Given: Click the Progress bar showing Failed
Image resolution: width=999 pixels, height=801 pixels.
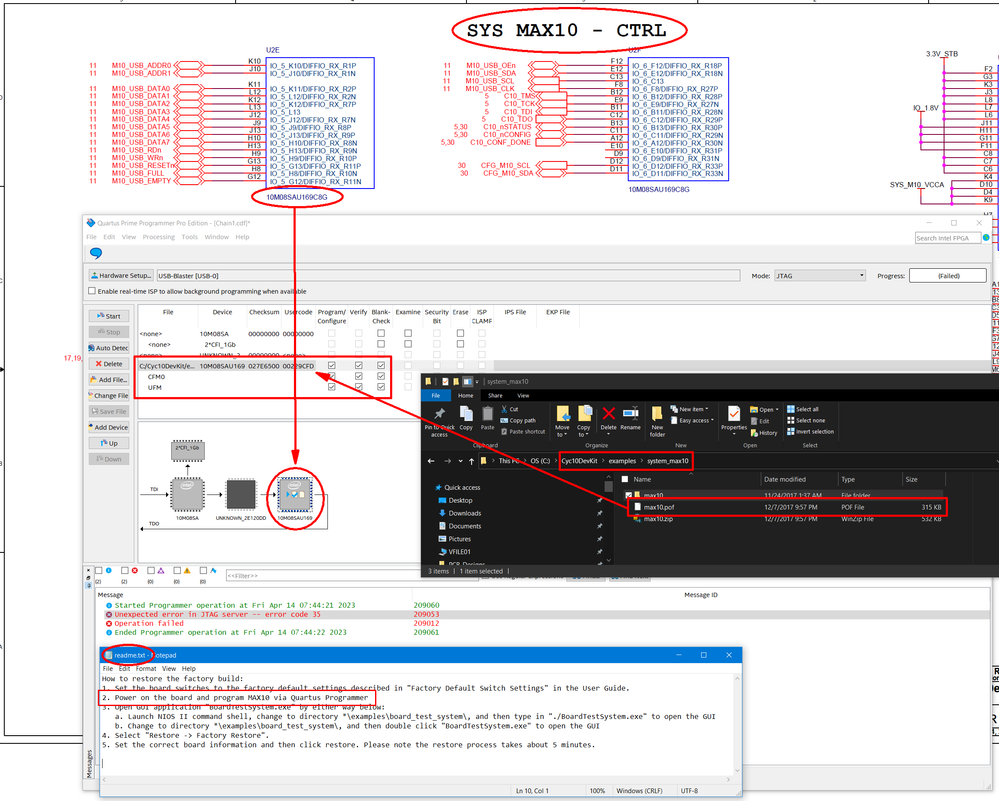Looking at the screenshot, I should click(x=947, y=276).
